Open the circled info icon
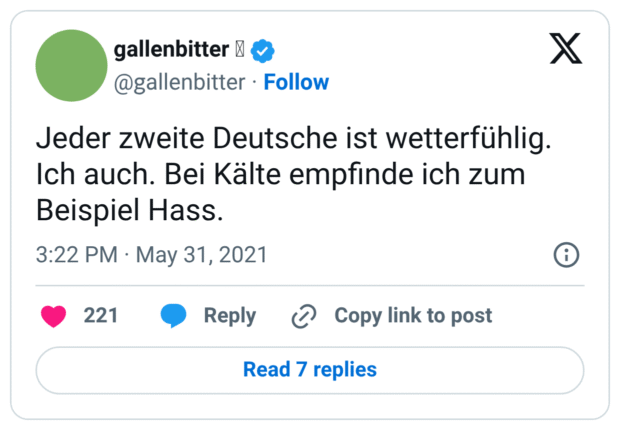Screen dimensions: 620x430 pyautogui.click(x=566, y=255)
